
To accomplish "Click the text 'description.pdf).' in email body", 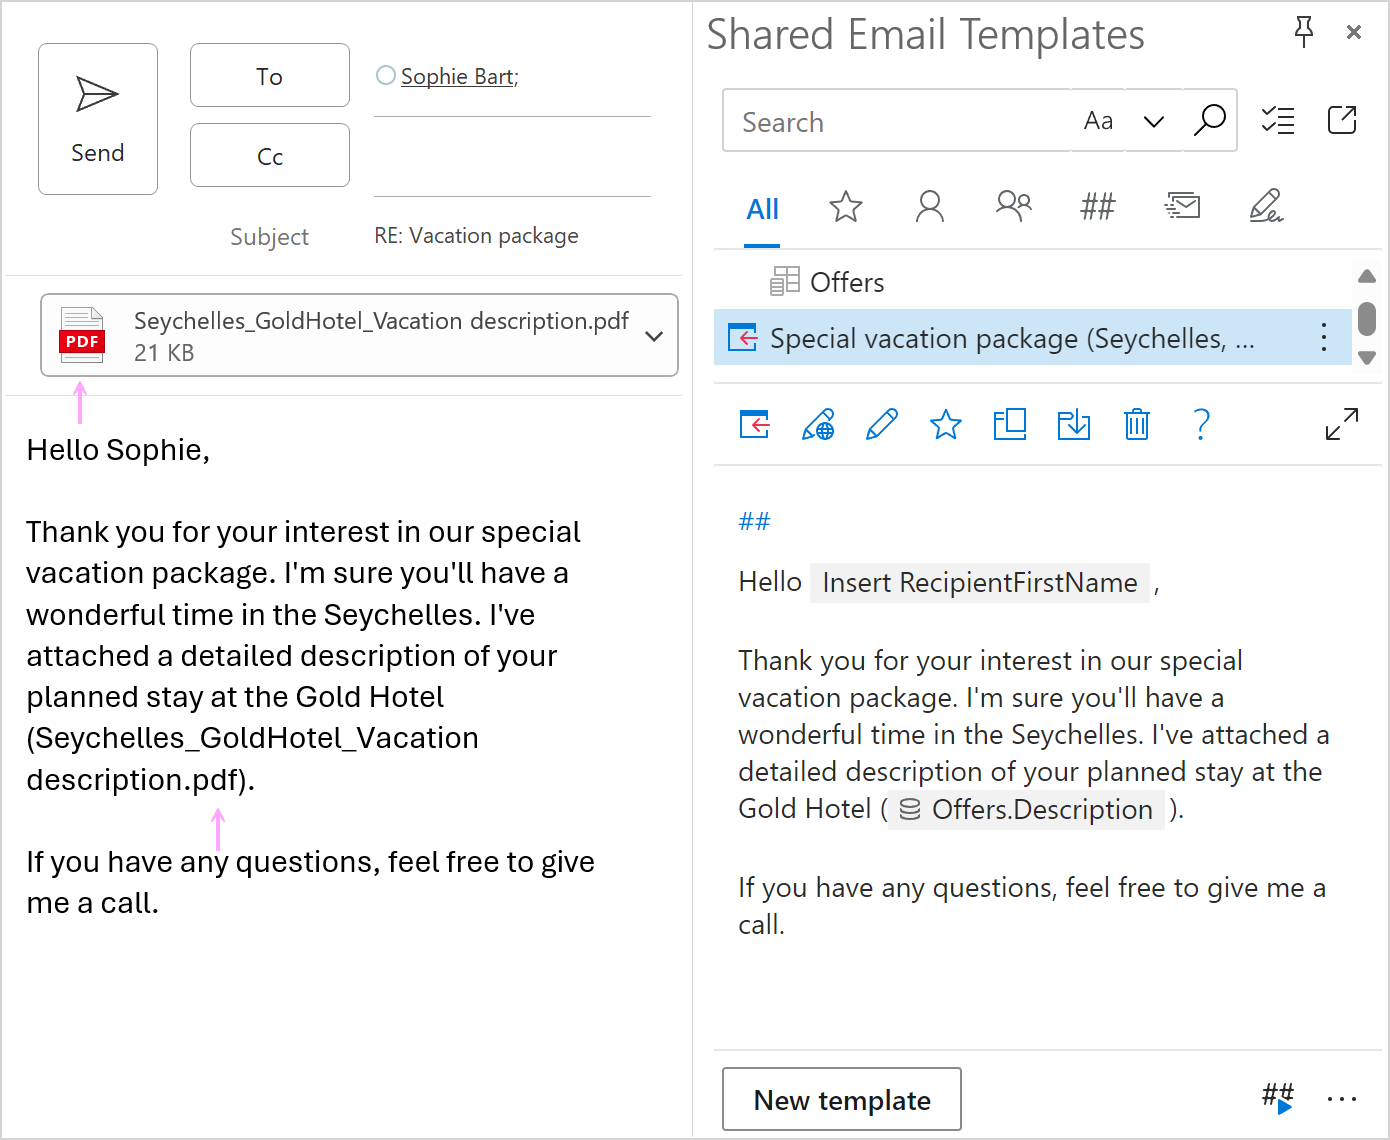I will tap(141, 780).
